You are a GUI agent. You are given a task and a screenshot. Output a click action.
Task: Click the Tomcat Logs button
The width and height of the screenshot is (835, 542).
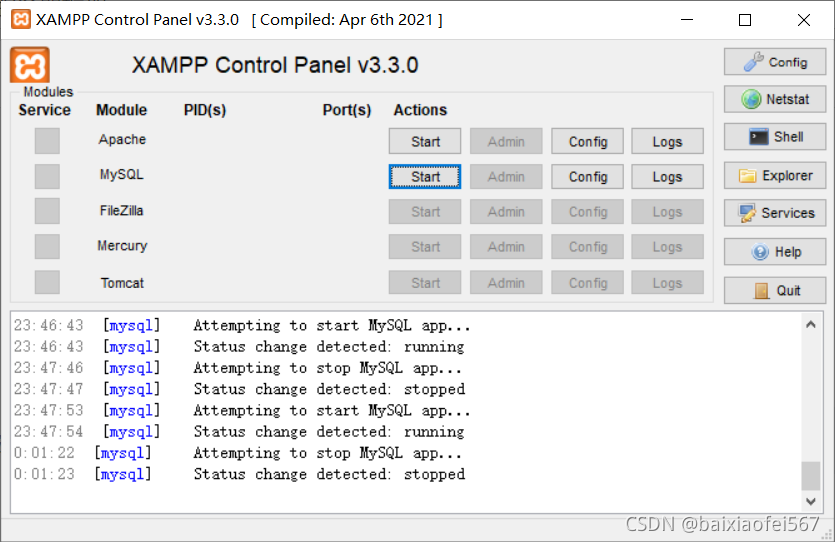[667, 282]
